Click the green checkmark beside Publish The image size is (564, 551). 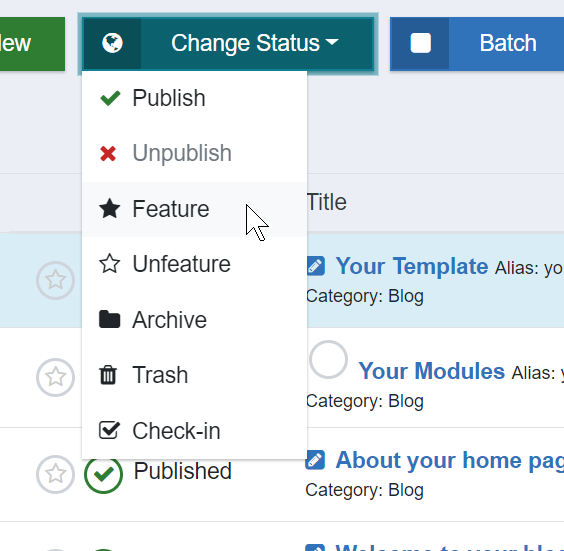tap(110, 98)
